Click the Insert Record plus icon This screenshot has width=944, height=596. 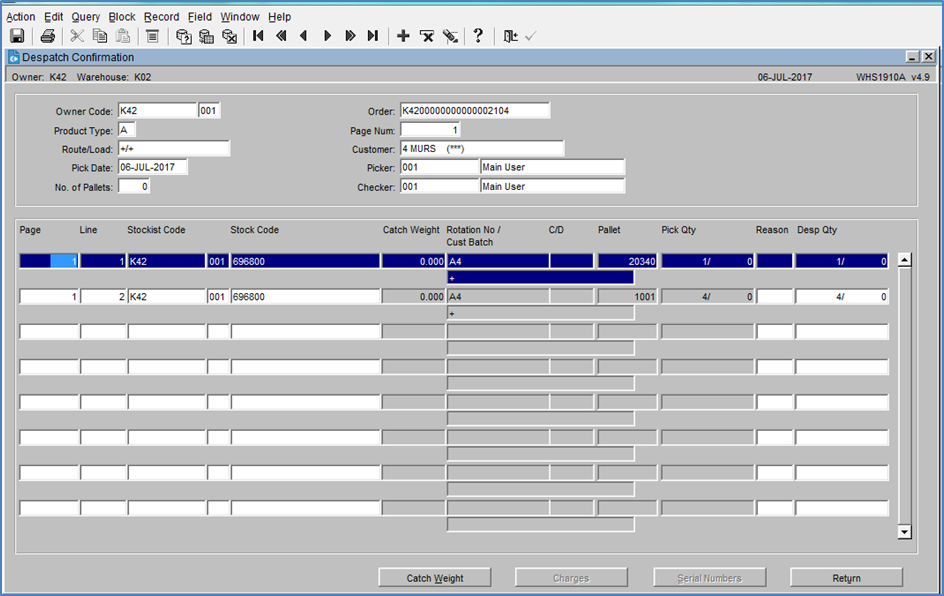403,36
